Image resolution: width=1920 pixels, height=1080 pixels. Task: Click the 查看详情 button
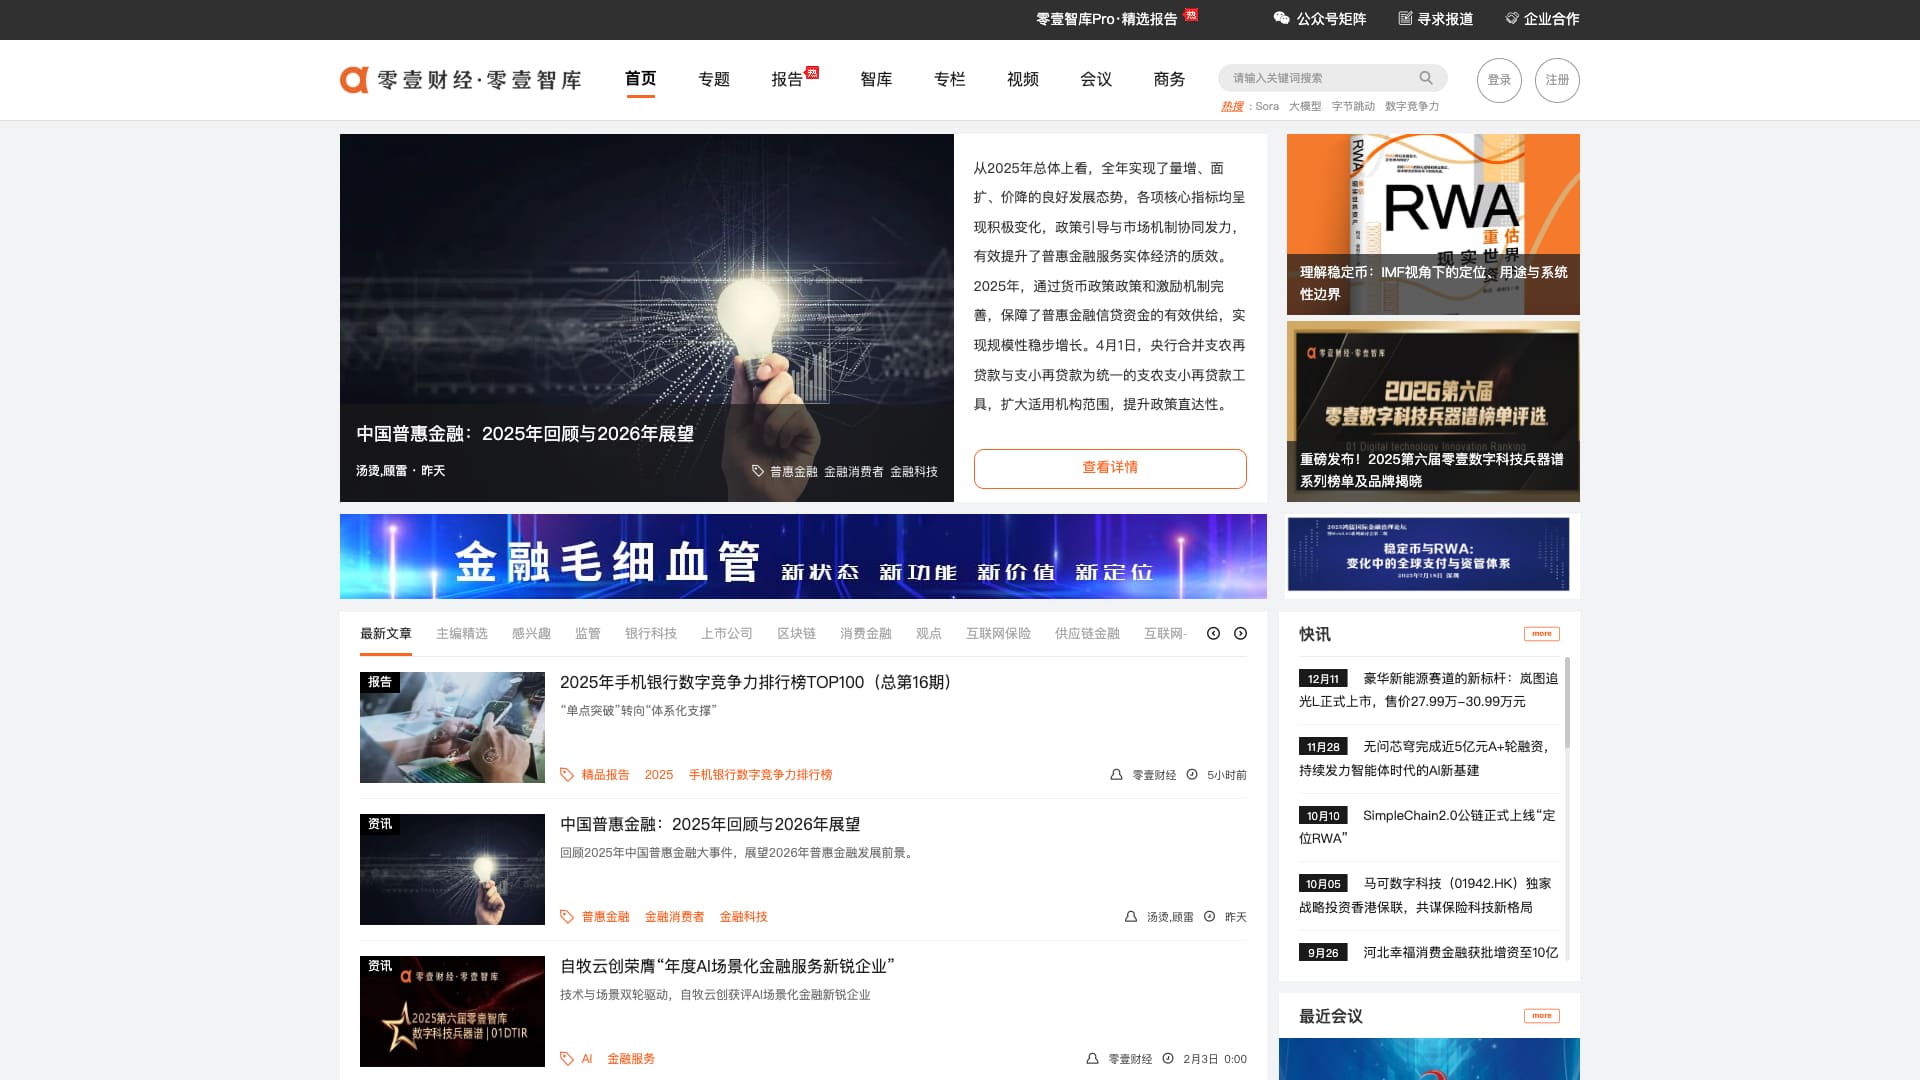(x=1110, y=468)
